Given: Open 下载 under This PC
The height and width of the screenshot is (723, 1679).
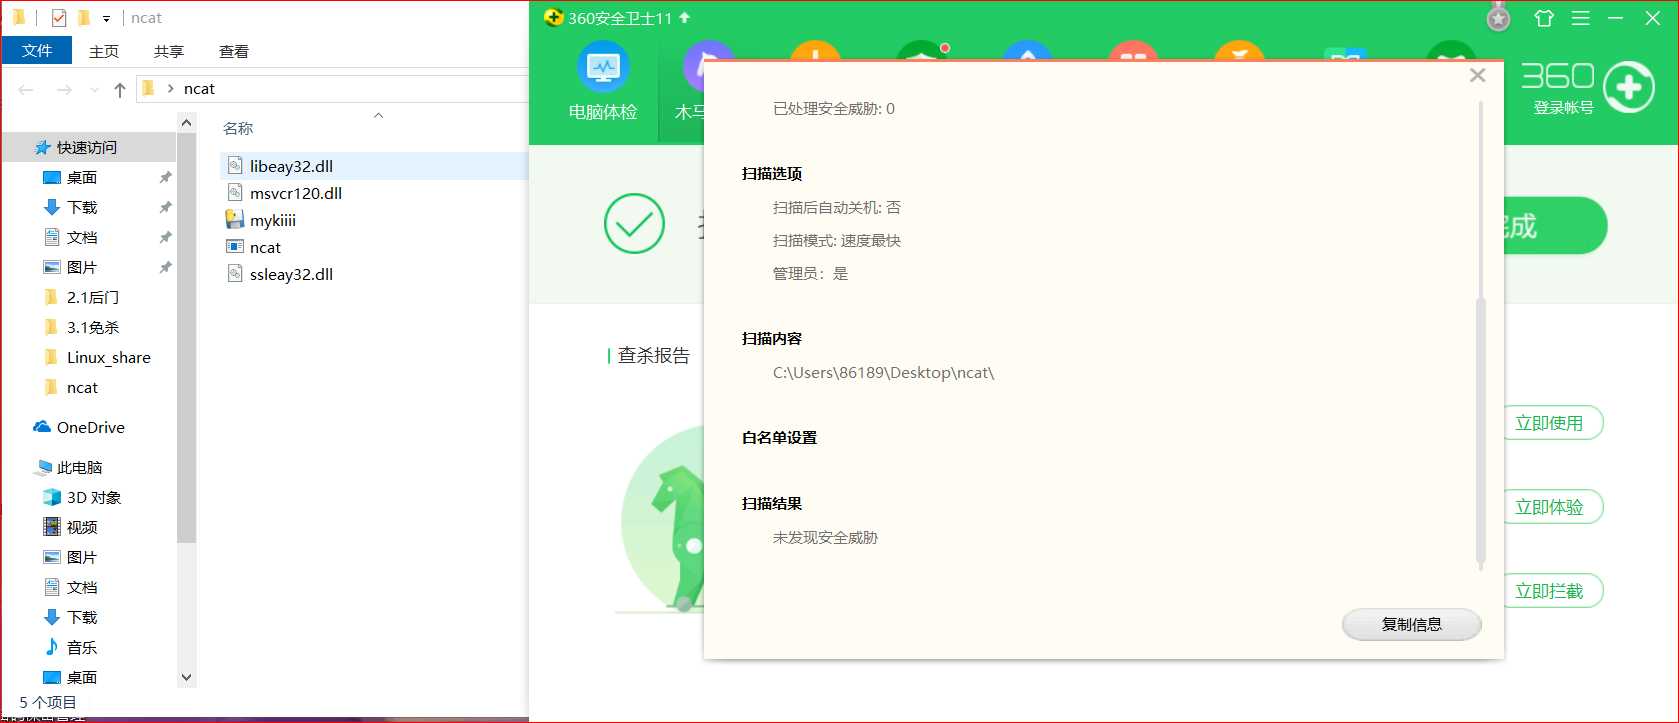Looking at the screenshot, I should [82, 617].
